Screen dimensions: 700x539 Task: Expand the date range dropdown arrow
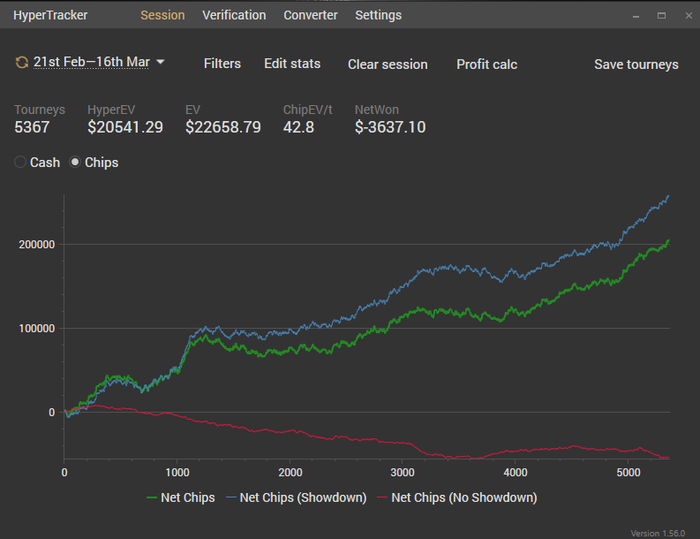pyautogui.click(x=161, y=62)
